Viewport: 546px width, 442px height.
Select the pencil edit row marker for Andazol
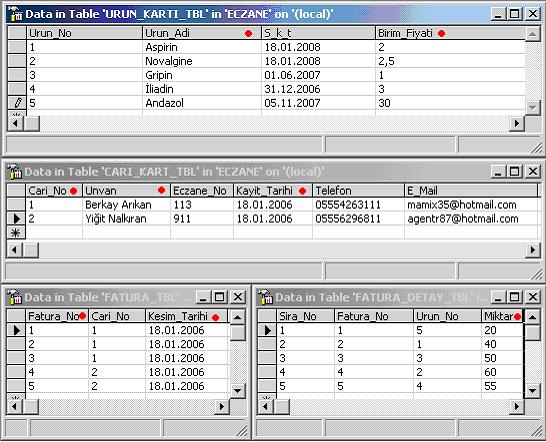17,103
